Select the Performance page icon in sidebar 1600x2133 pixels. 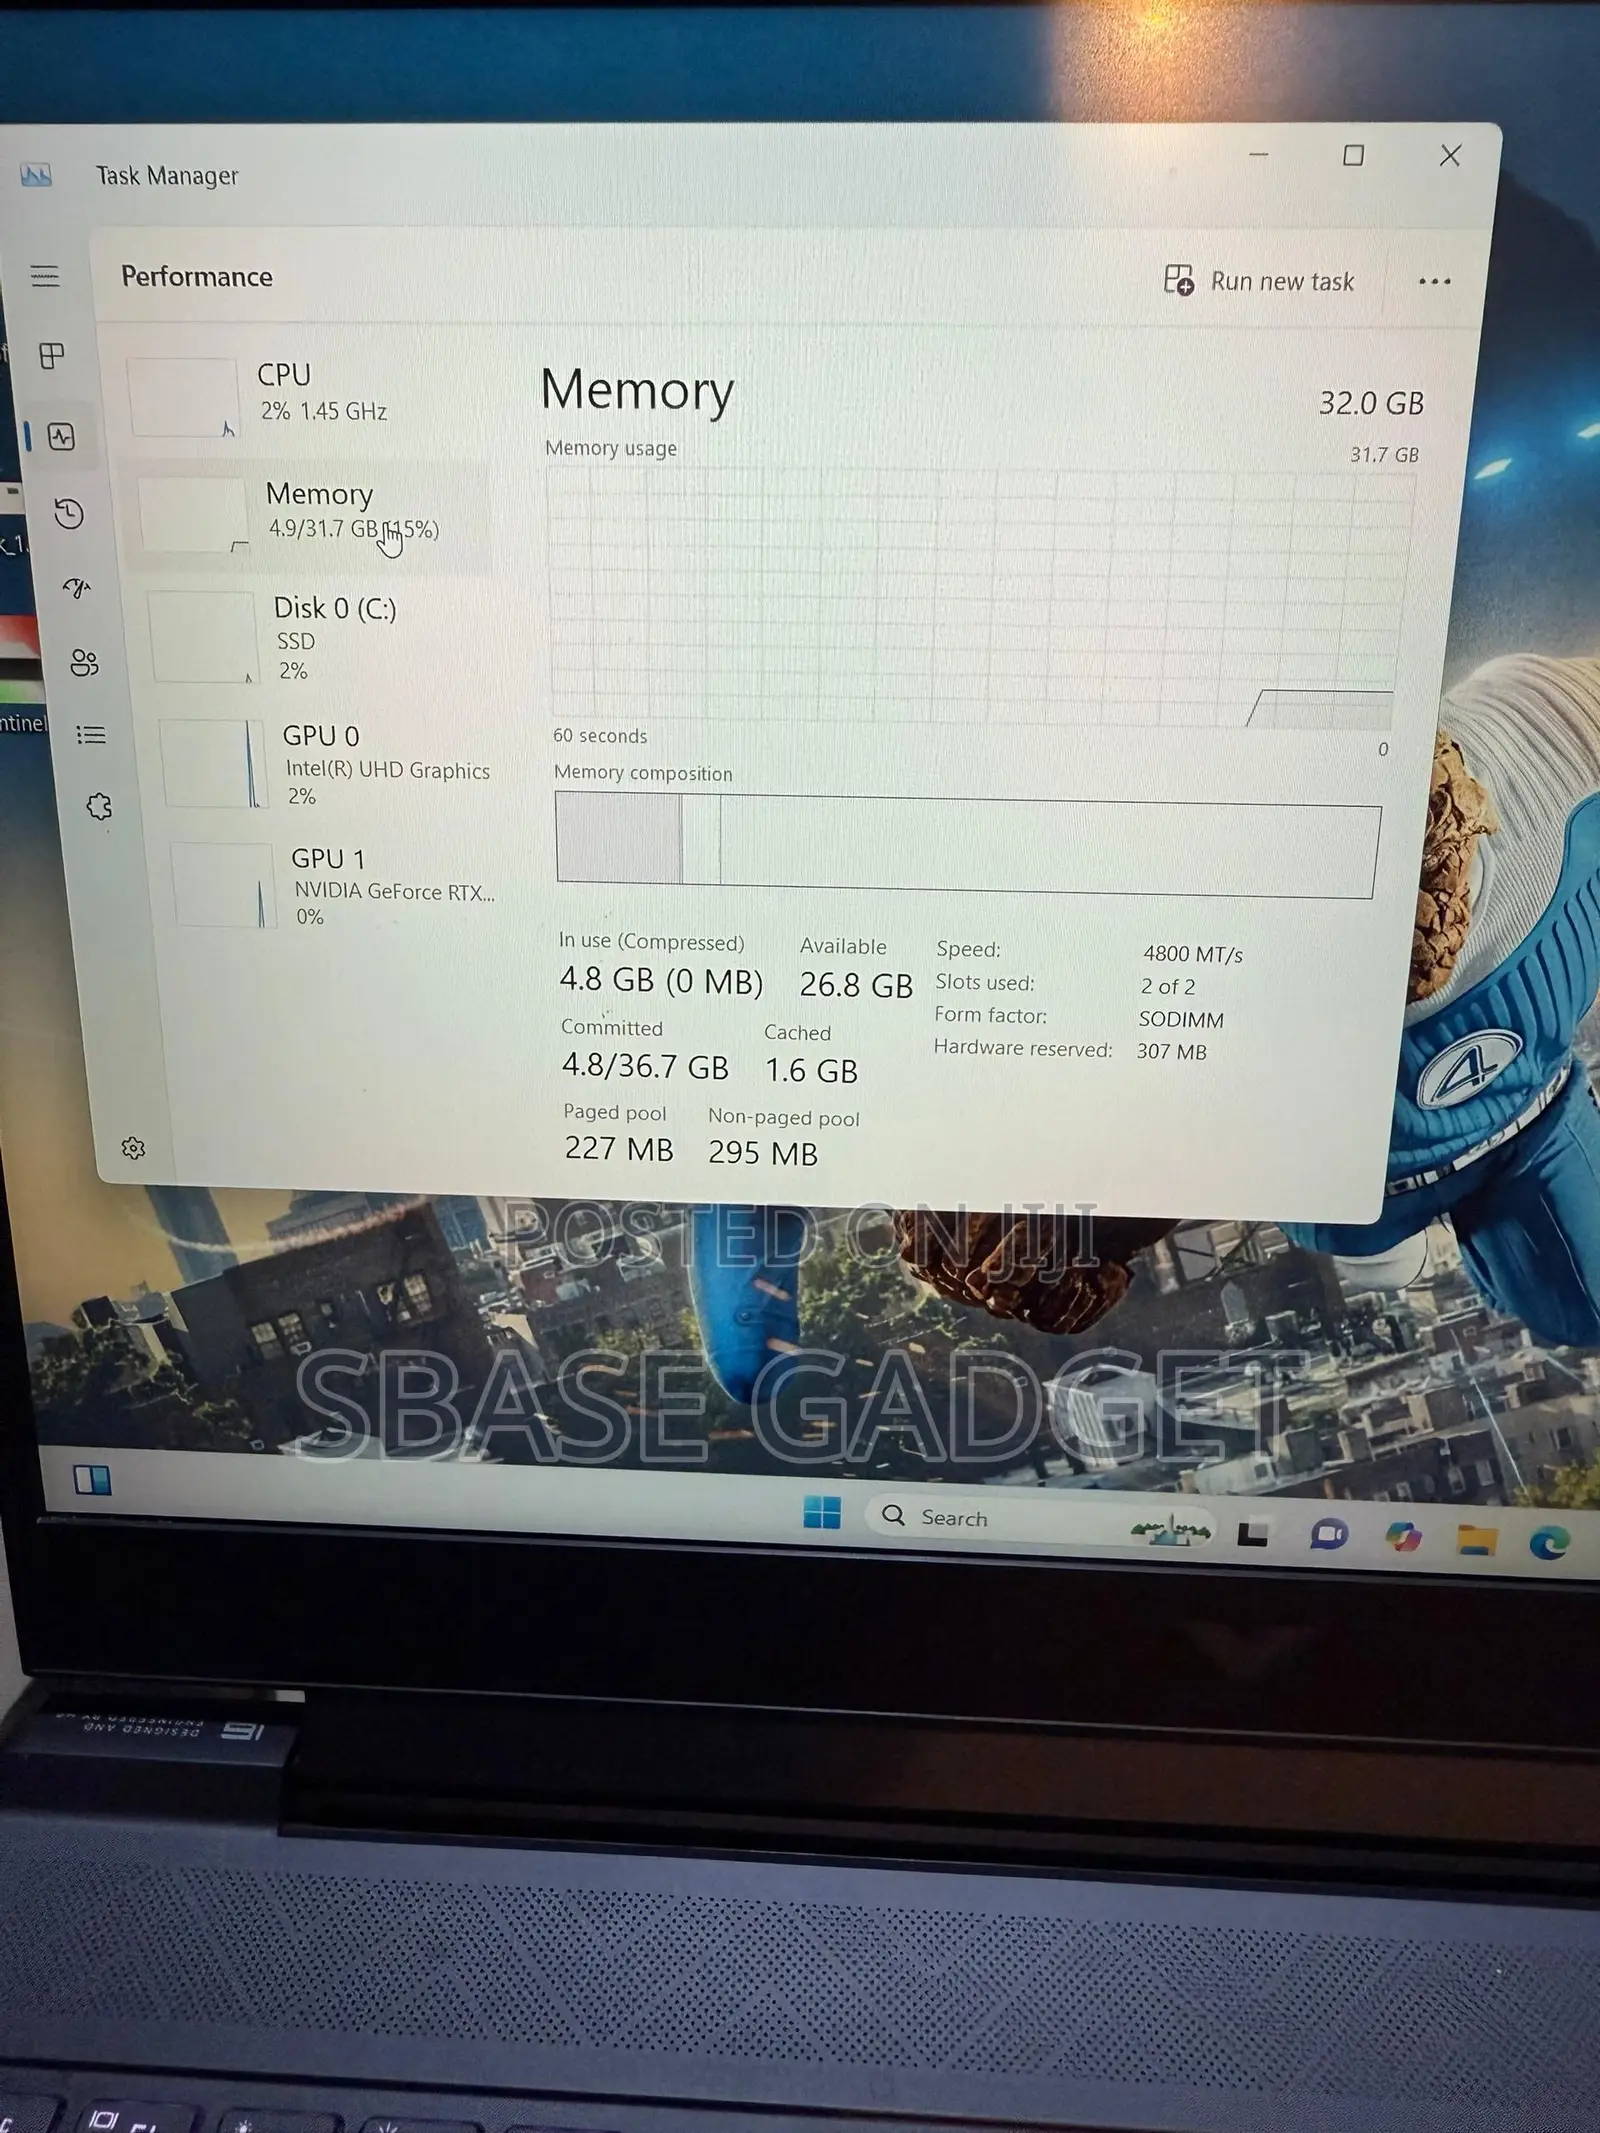click(x=62, y=437)
